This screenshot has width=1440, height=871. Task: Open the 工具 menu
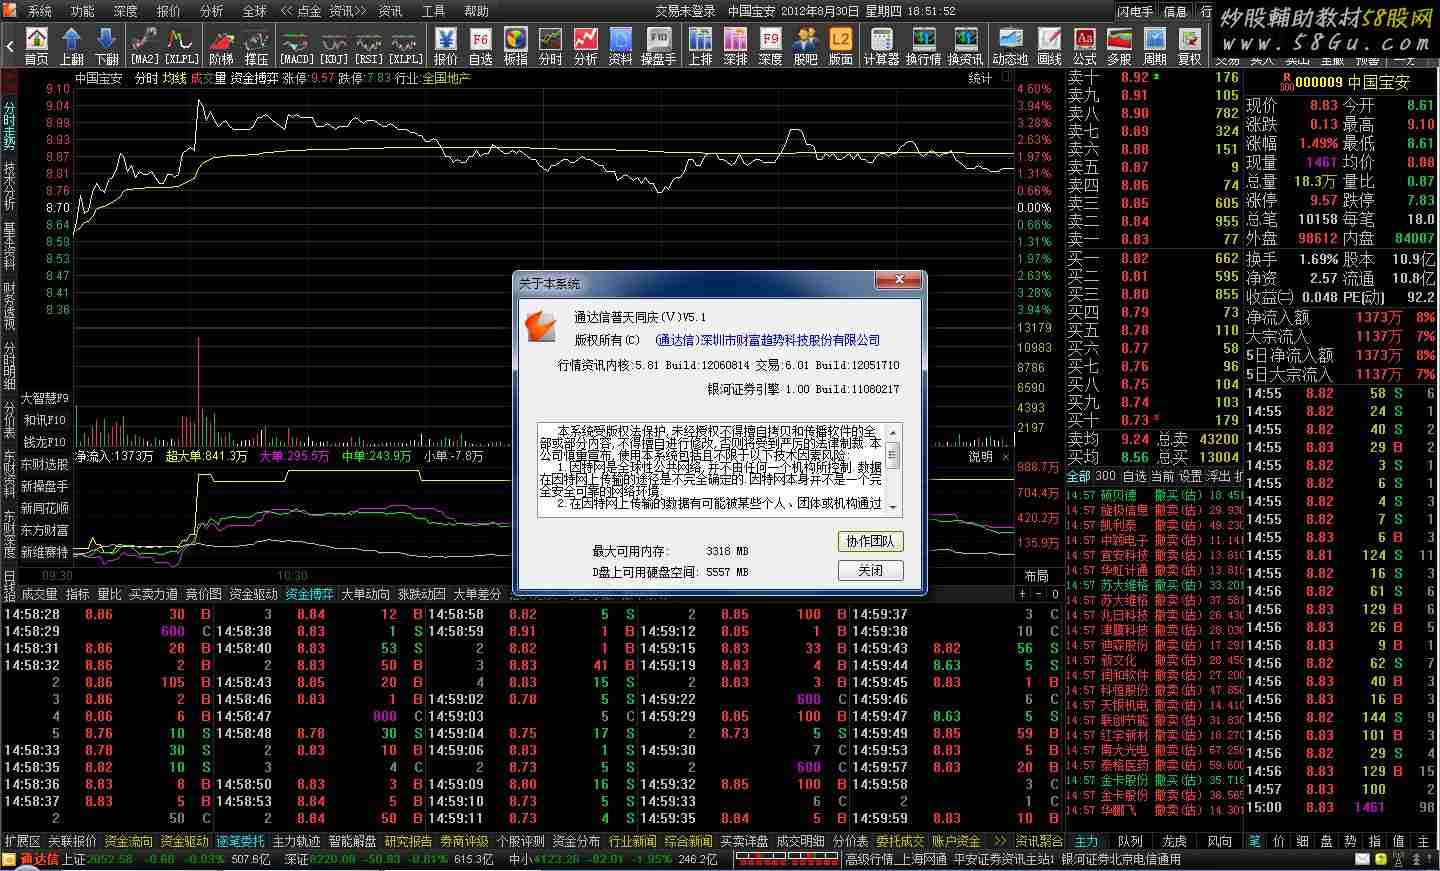(433, 11)
